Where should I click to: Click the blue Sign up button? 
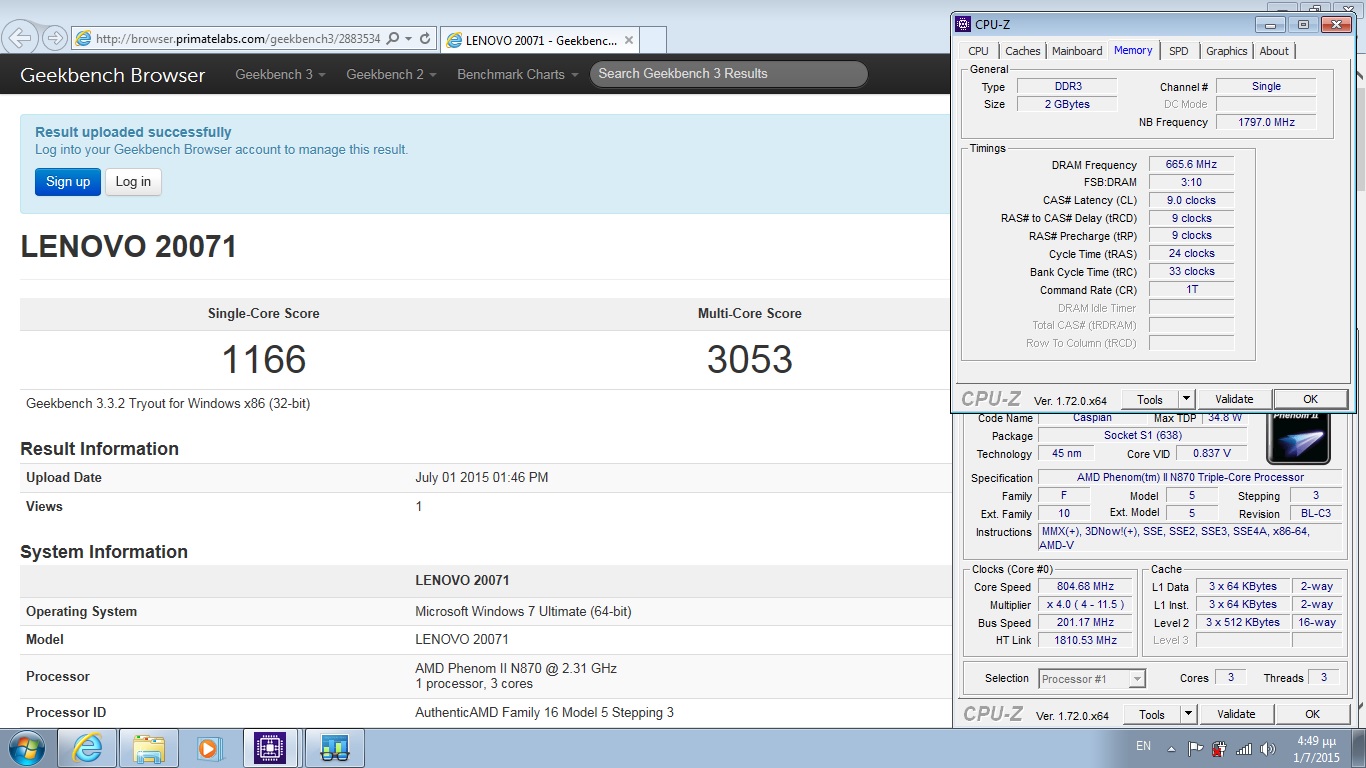coord(68,181)
